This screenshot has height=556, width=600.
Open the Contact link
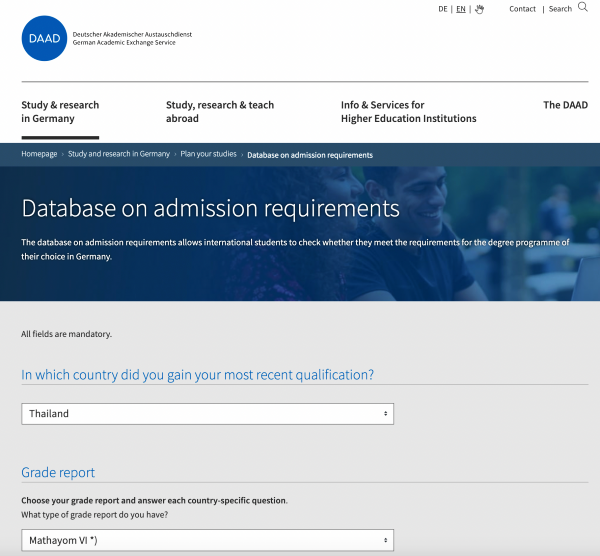pyautogui.click(x=522, y=9)
